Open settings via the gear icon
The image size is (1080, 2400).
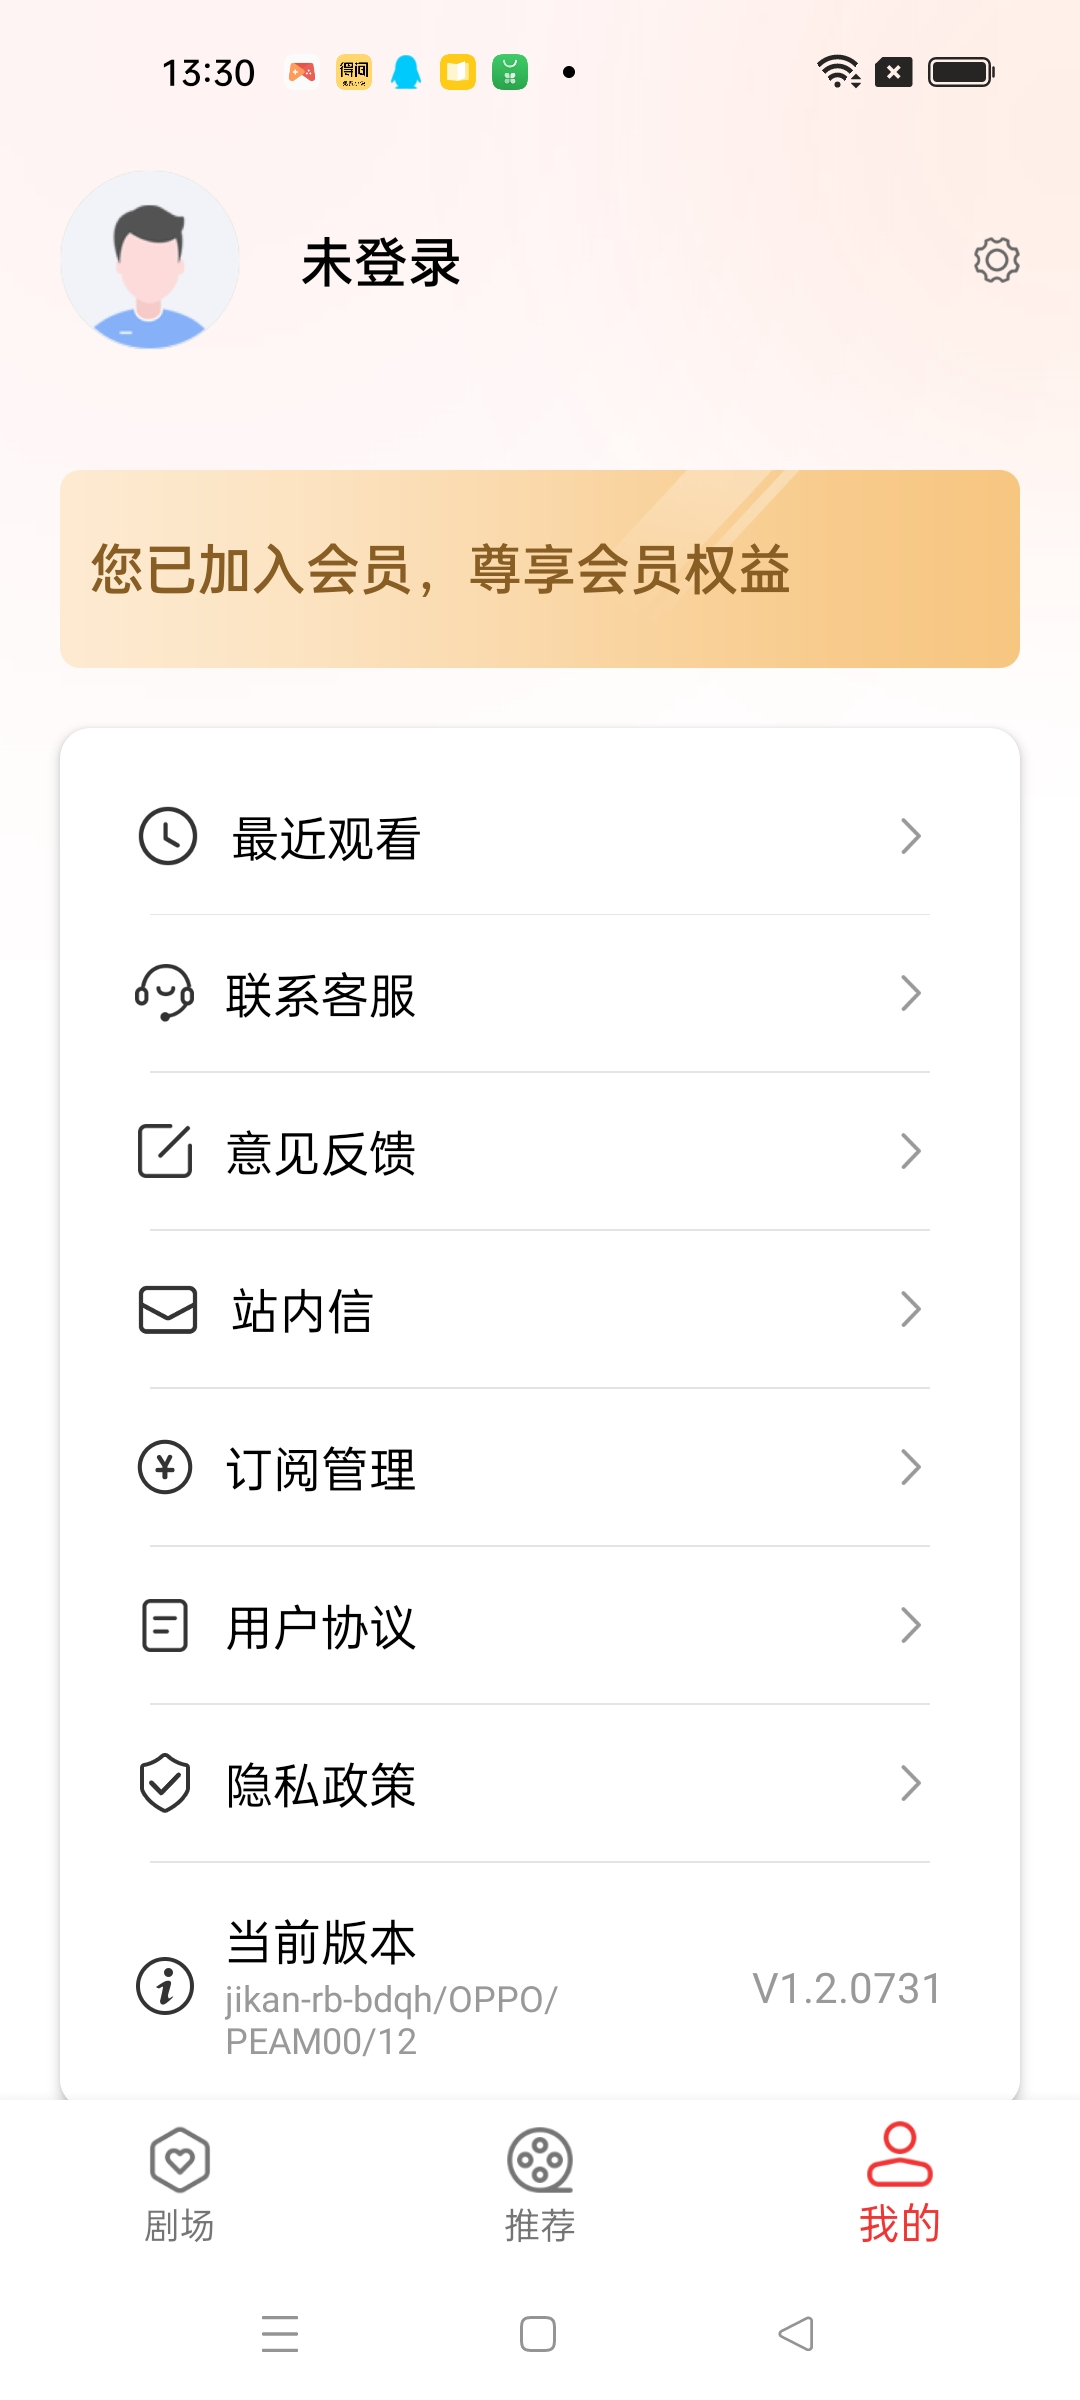point(996,260)
